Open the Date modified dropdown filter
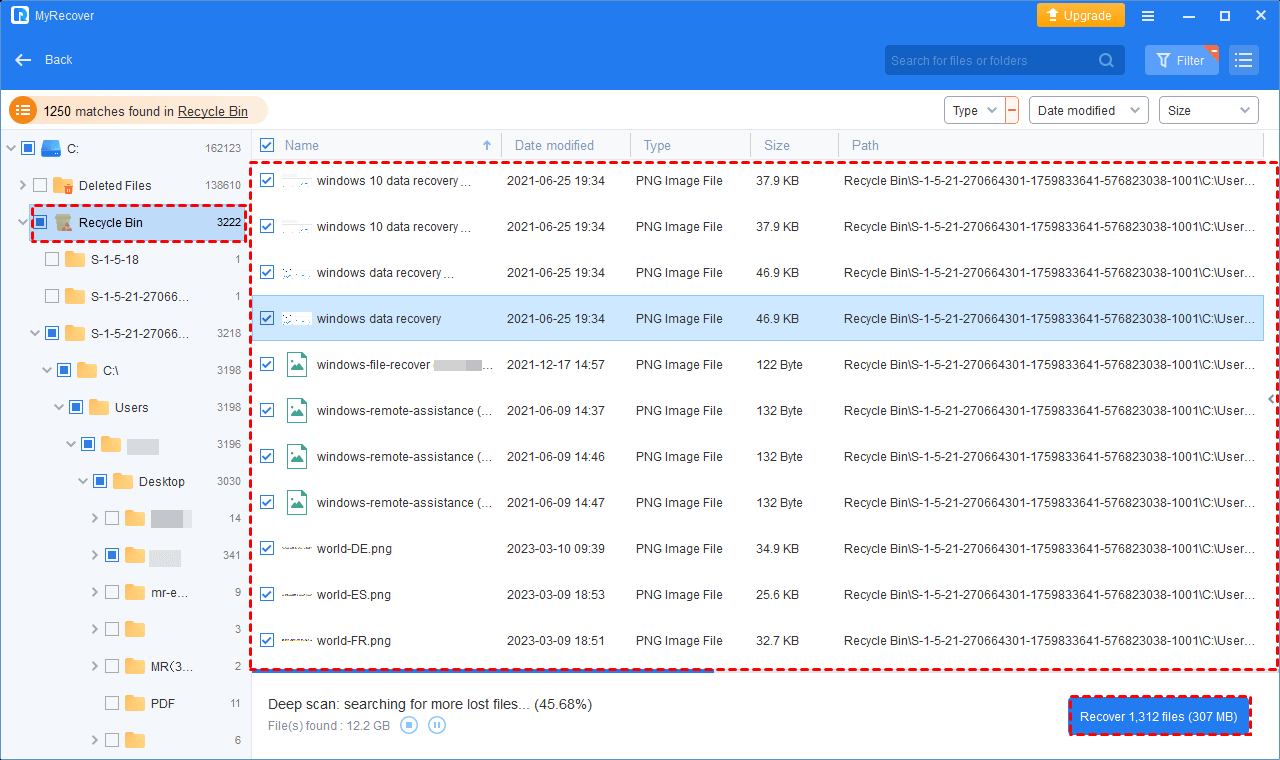 tap(1088, 110)
